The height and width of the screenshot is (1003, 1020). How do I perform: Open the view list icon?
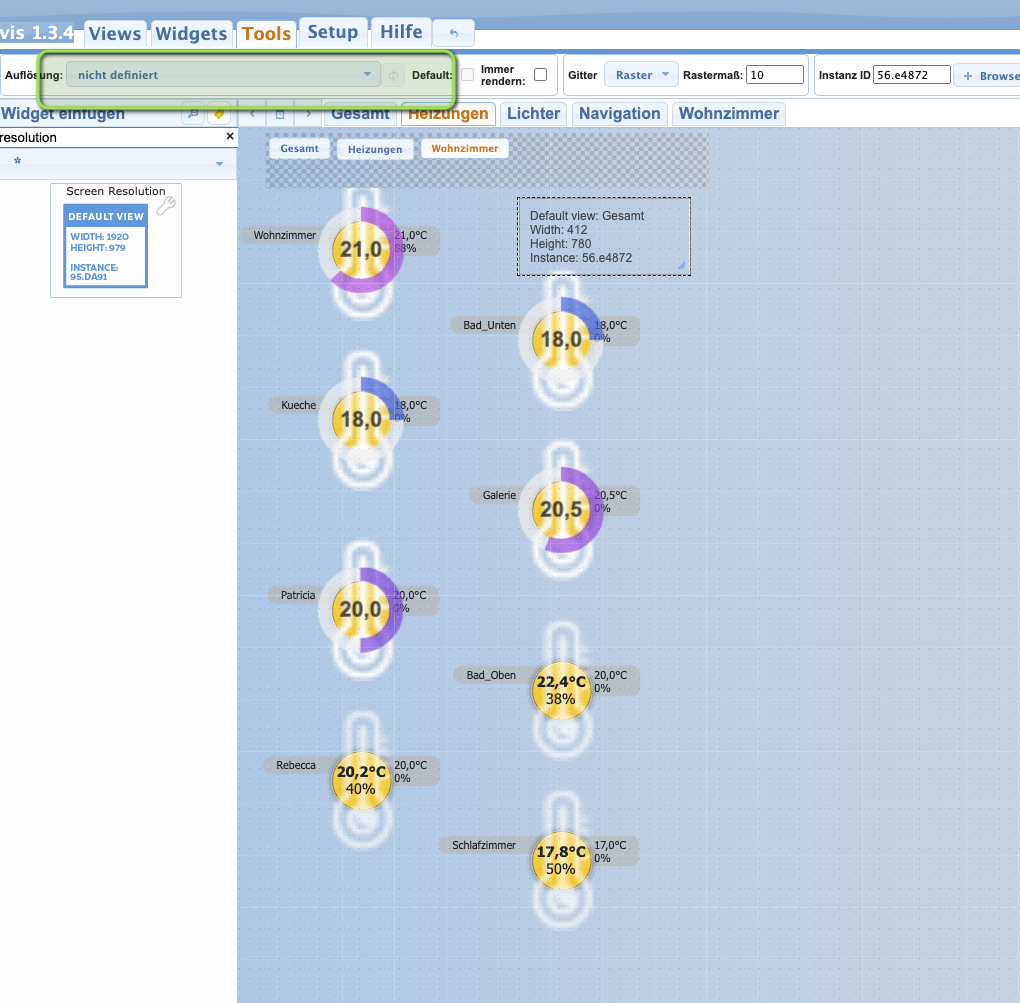tap(280, 114)
